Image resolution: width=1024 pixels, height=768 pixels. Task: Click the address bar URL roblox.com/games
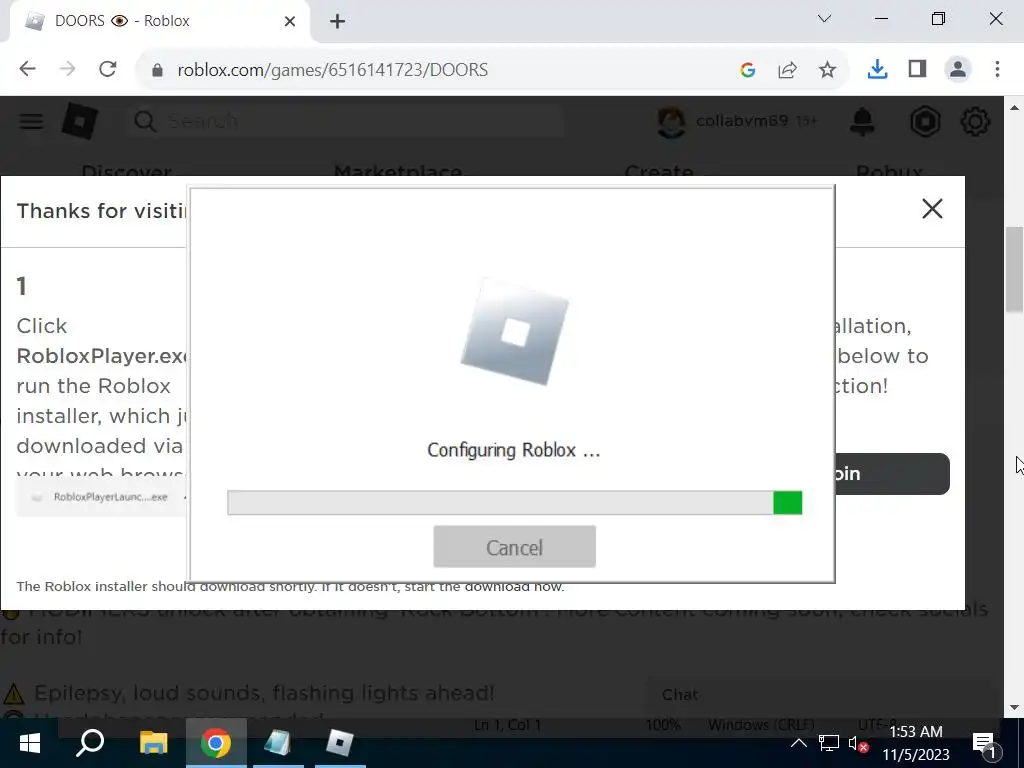(x=332, y=70)
